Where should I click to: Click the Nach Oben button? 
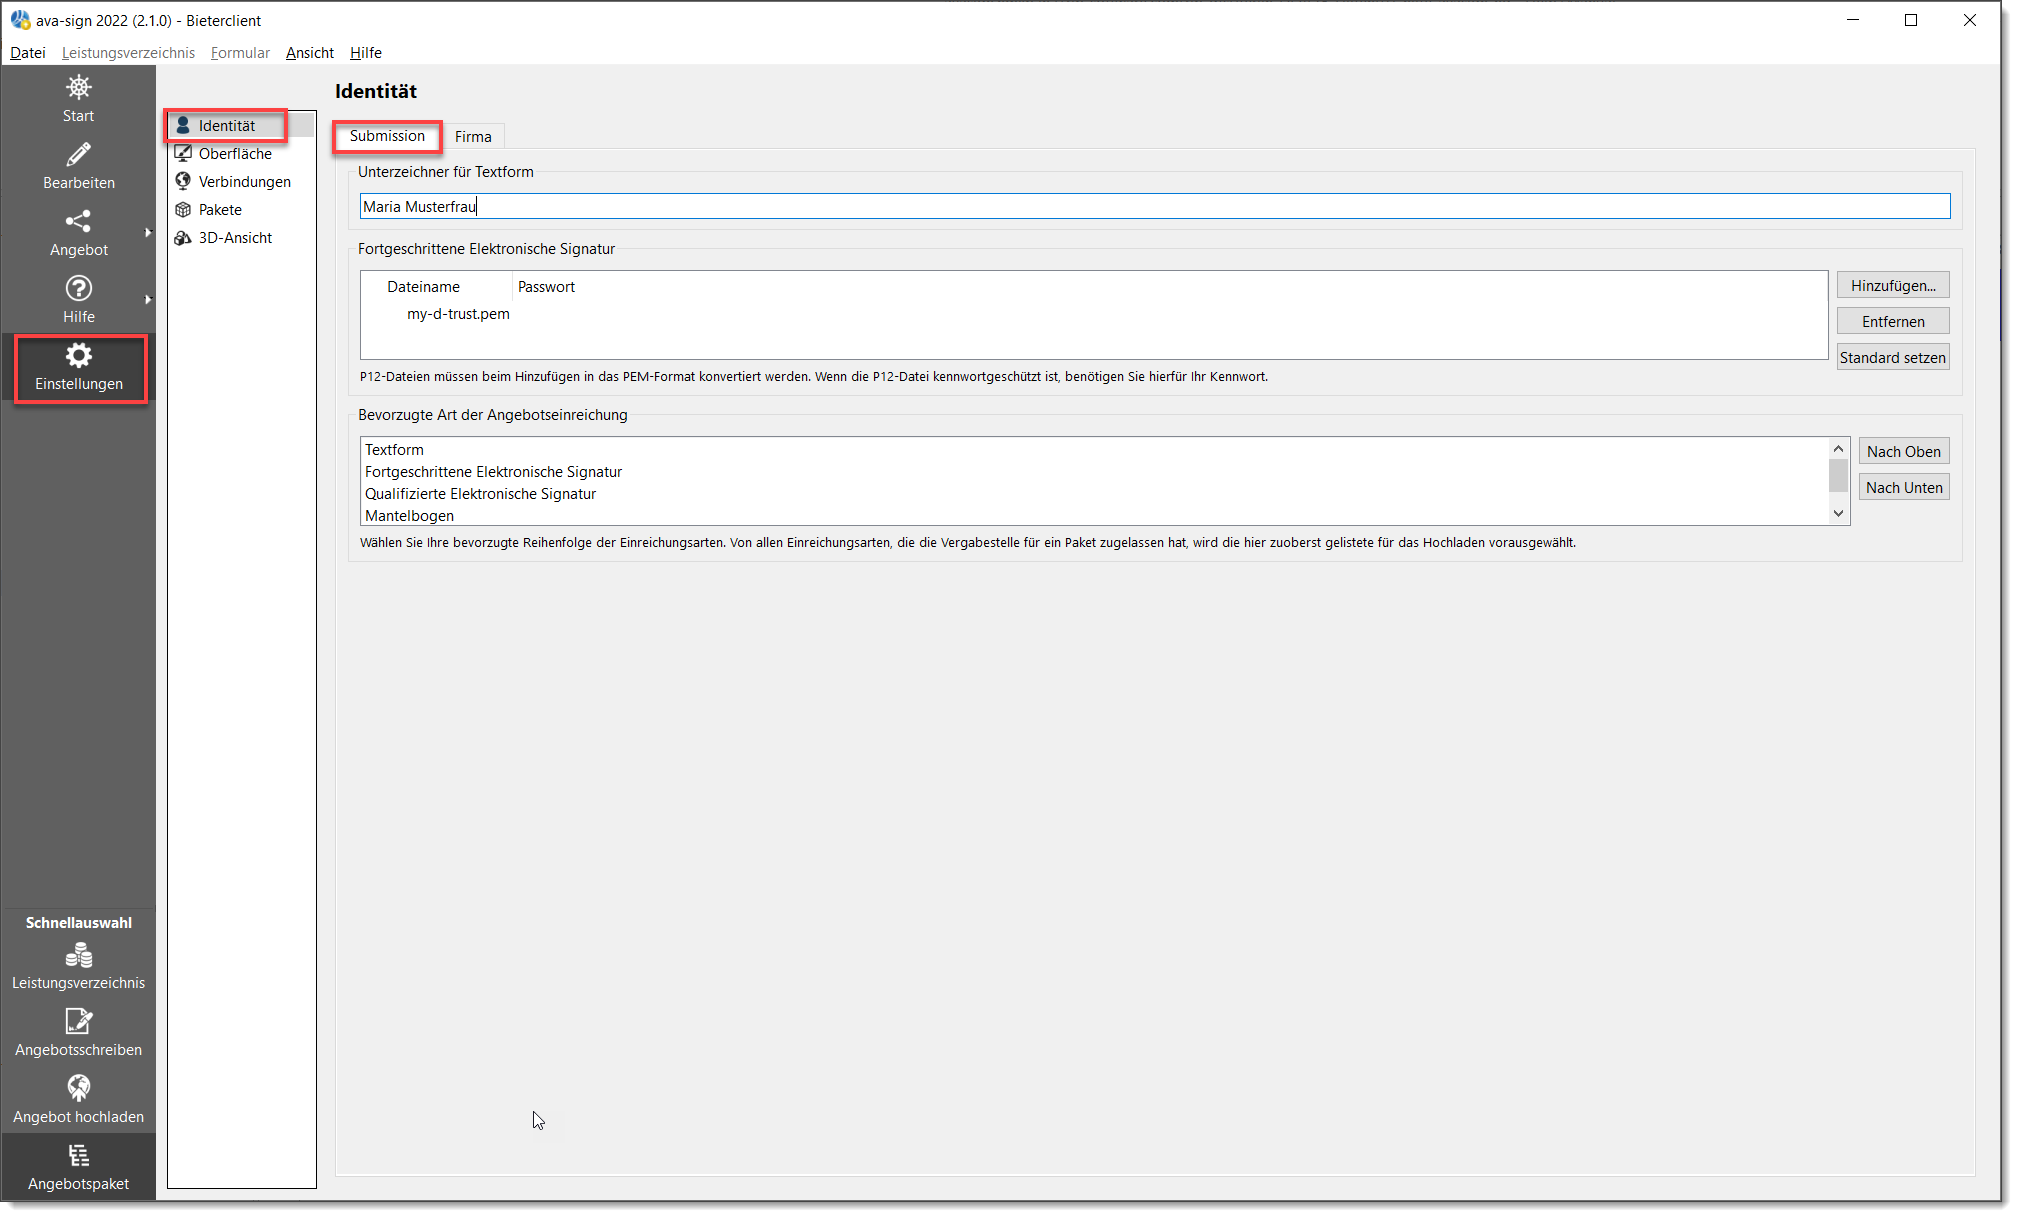click(1903, 452)
